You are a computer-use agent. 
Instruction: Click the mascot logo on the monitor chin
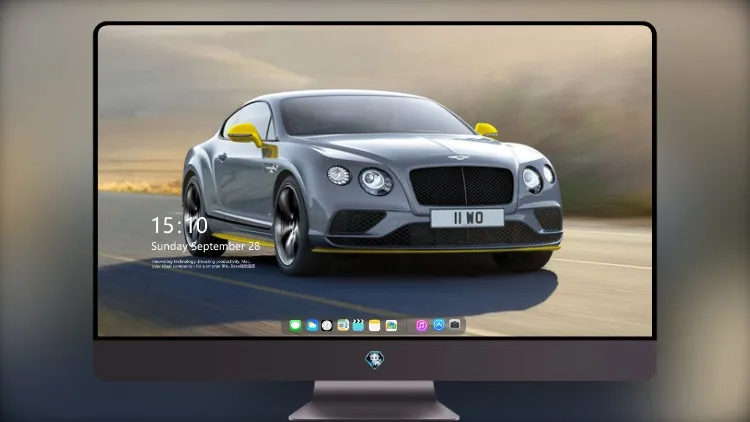pos(375,360)
